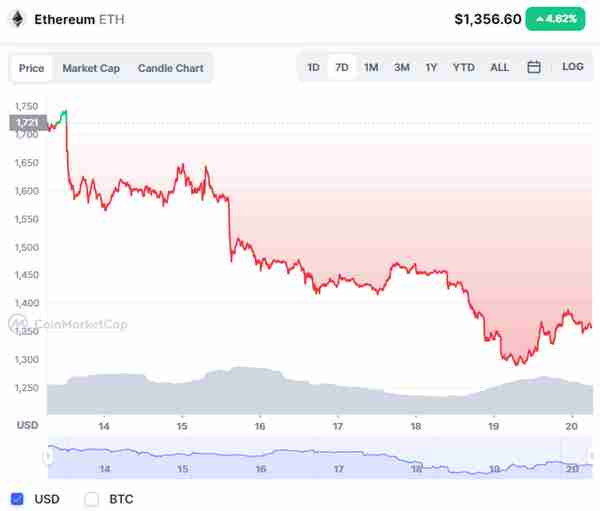Open the Candle Chart tab
600x511 pixels.
[171, 69]
